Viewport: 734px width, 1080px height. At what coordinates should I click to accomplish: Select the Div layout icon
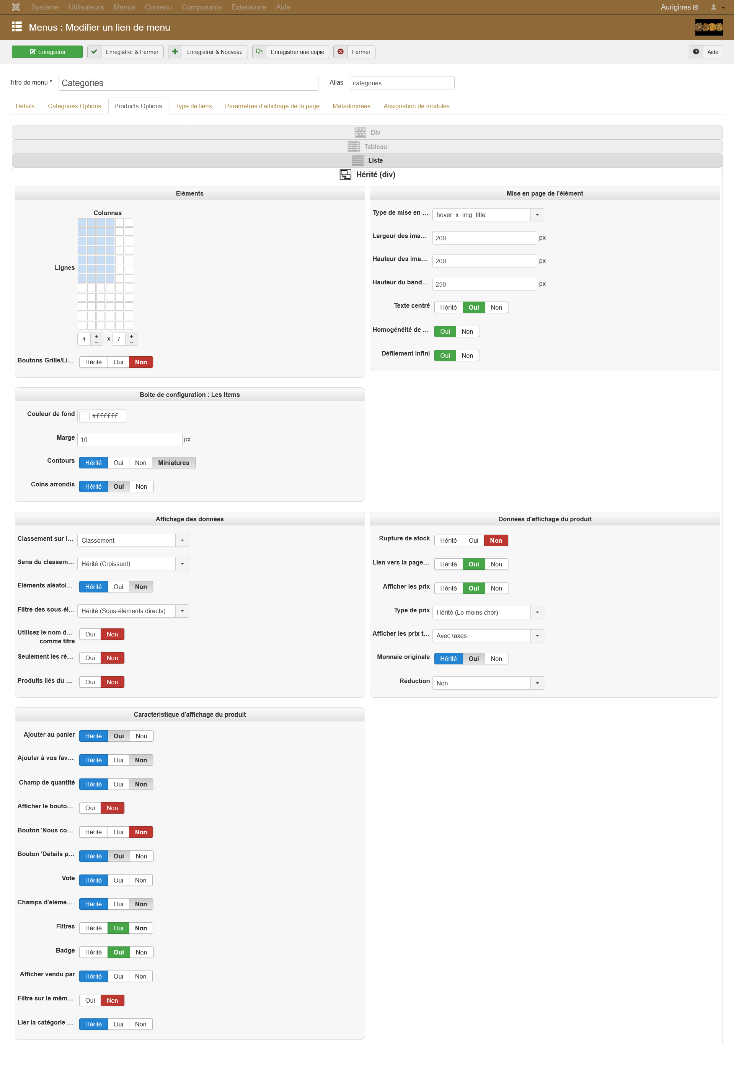[x=360, y=132]
